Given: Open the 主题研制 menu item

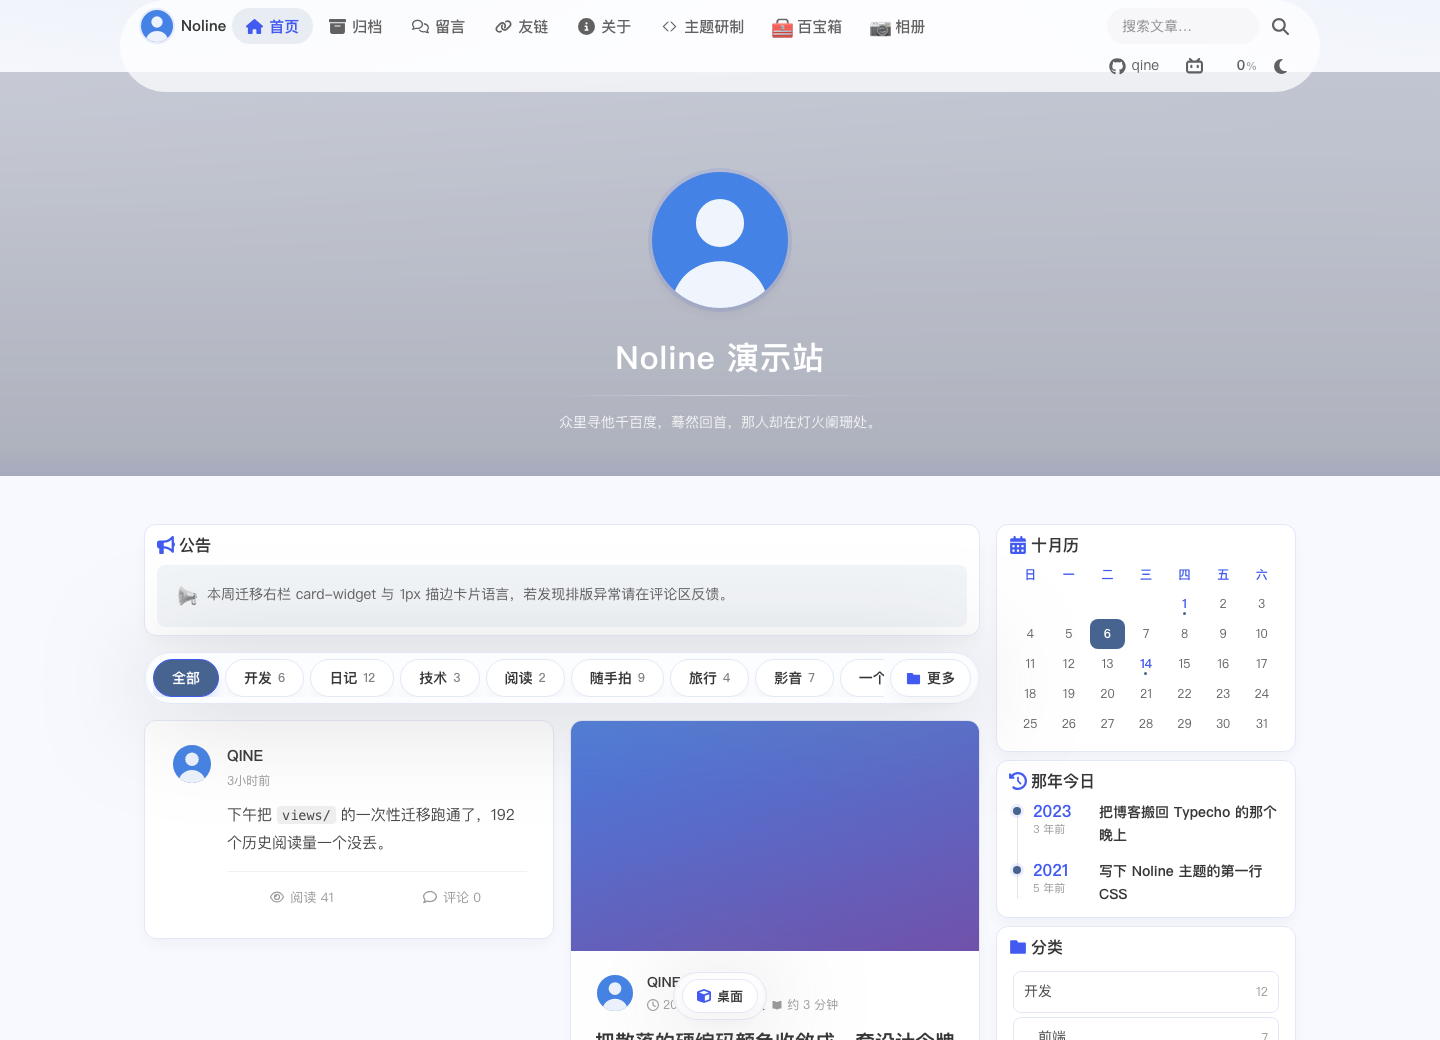Looking at the screenshot, I should click(x=703, y=26).
